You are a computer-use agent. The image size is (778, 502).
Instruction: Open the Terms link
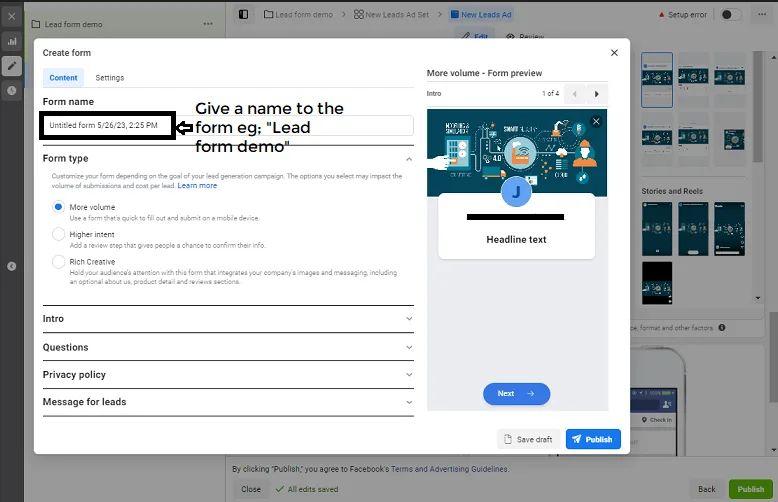pyautogui.click(x=401, y=469)
